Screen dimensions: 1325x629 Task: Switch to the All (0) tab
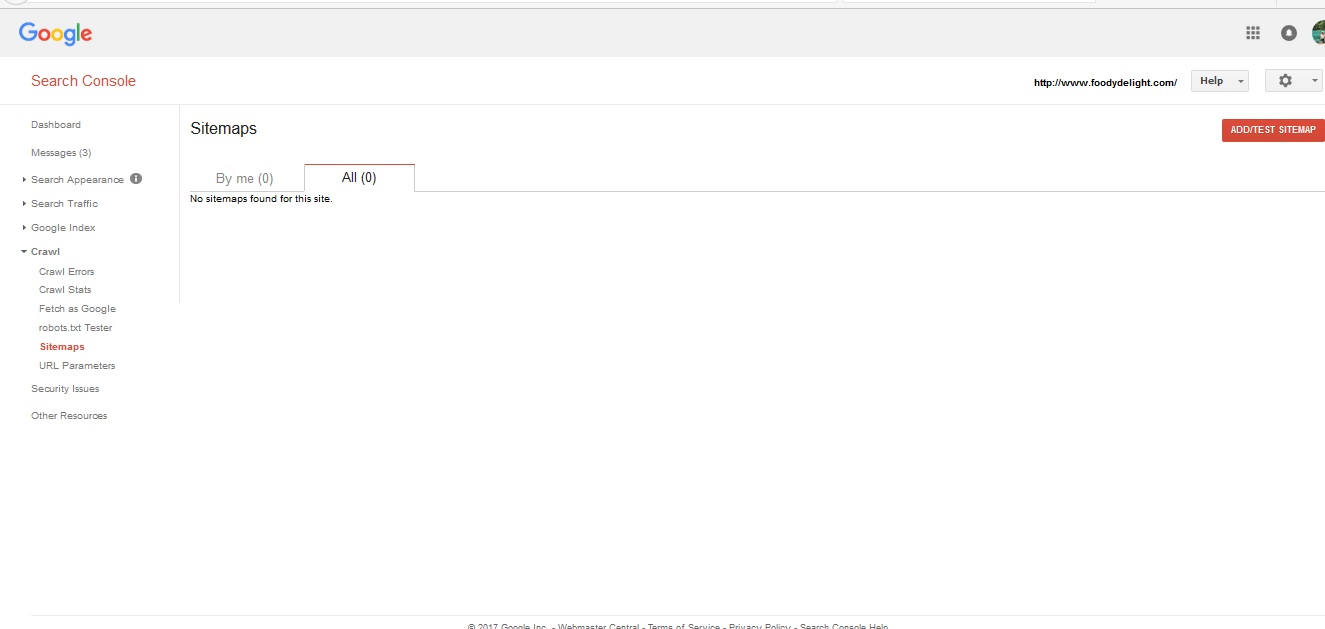click(359, 177)
